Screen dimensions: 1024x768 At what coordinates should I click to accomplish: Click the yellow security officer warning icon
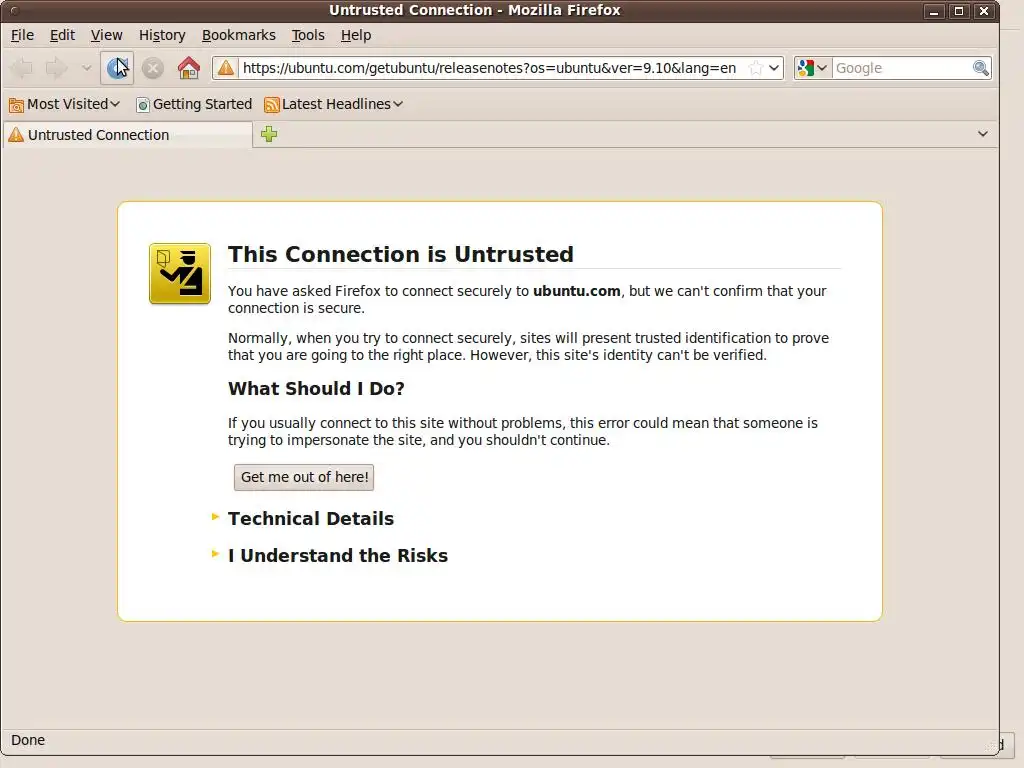[180, 274]
